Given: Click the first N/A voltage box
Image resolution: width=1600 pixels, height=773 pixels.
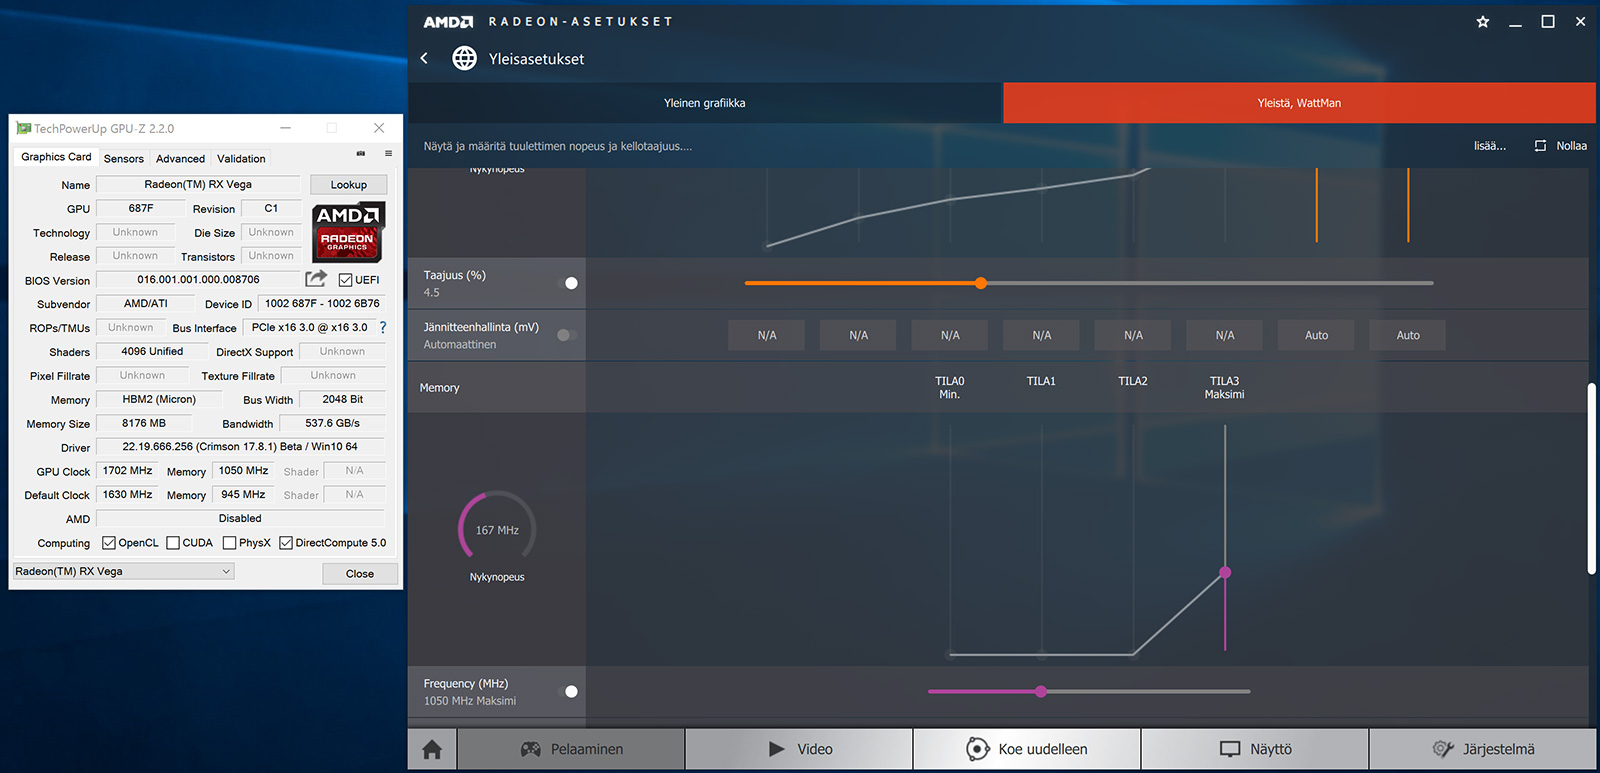Looking at the screenshot, I should tap(767, 335).
